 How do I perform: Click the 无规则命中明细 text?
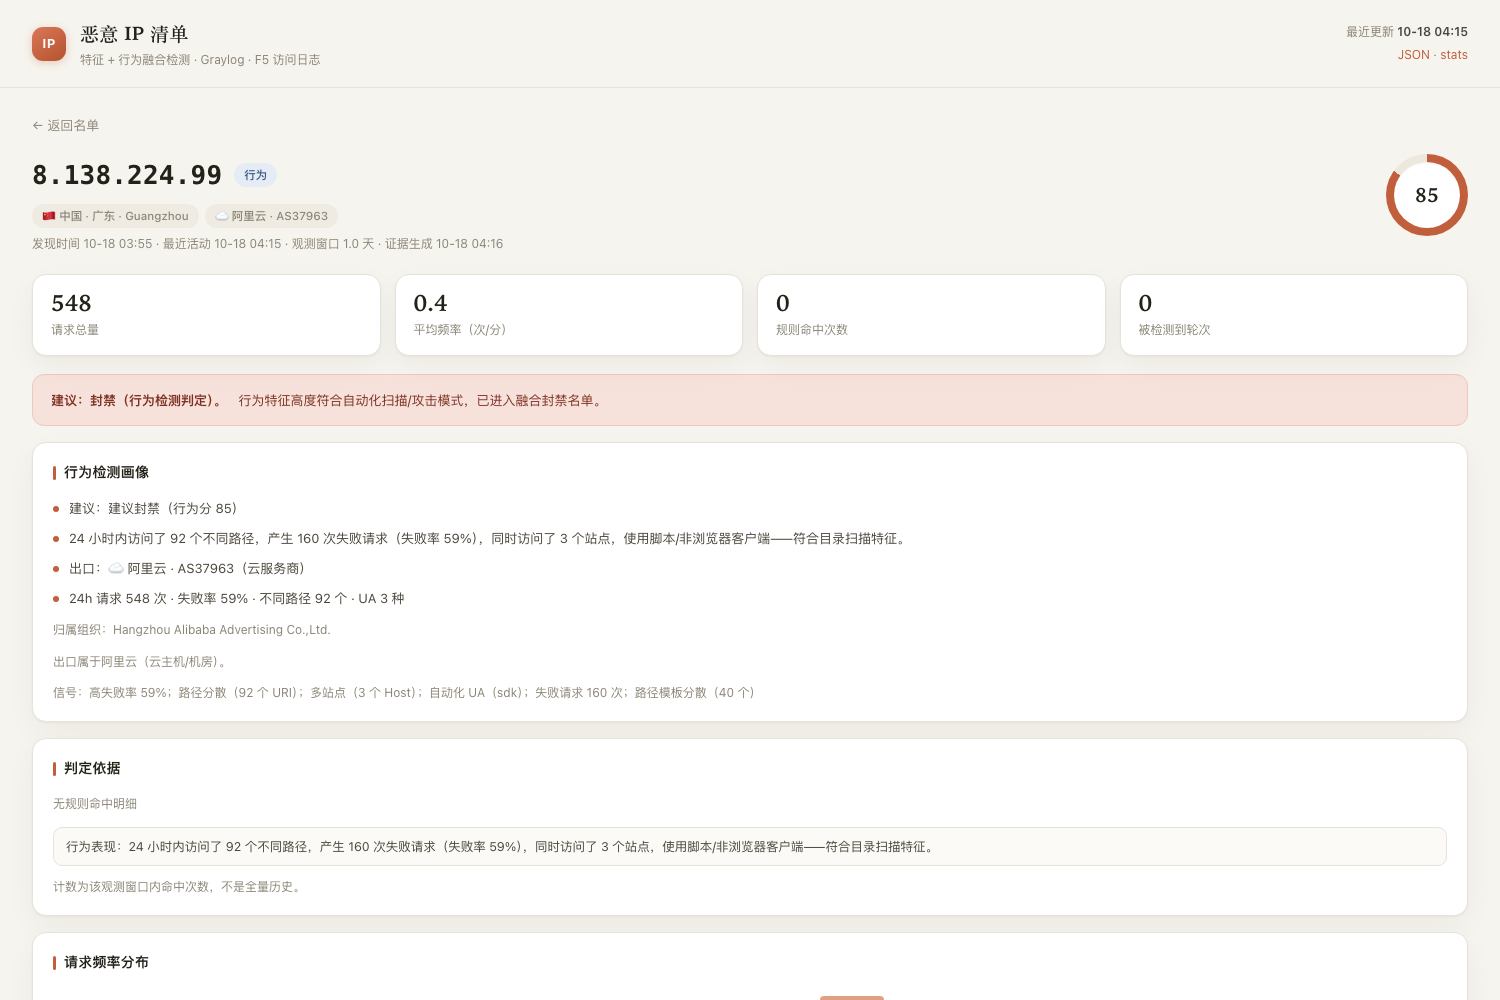(x=95, y=804)
